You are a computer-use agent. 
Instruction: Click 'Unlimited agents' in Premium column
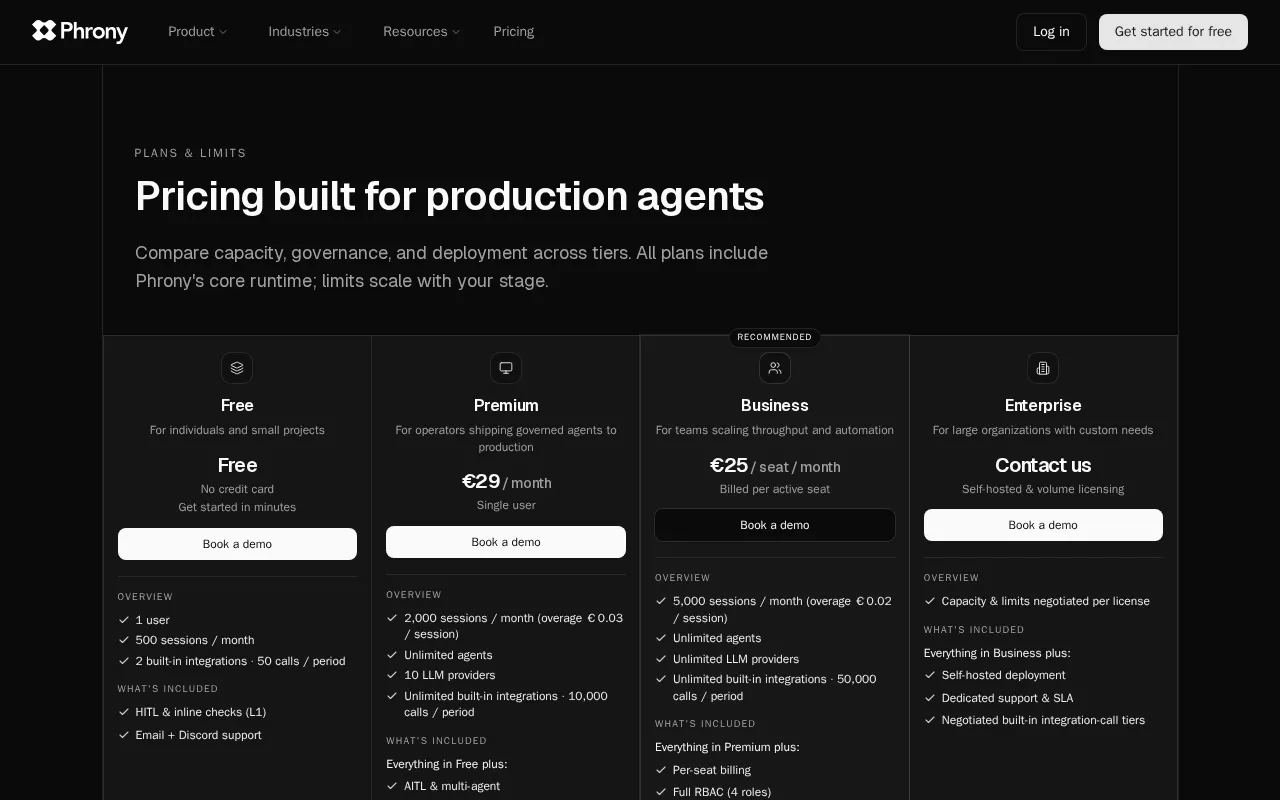(x=448, y=655)
